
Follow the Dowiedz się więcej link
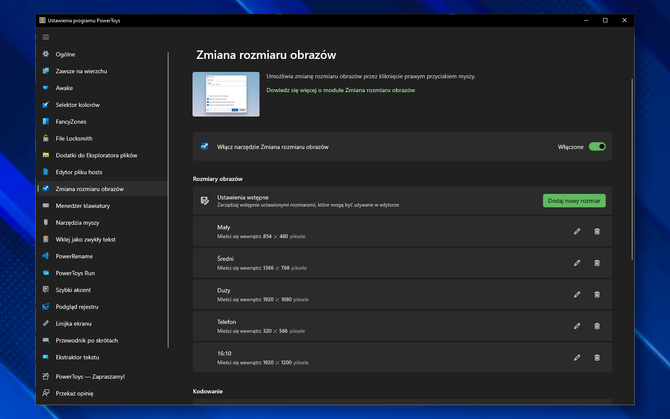click(x=341, y=90)
